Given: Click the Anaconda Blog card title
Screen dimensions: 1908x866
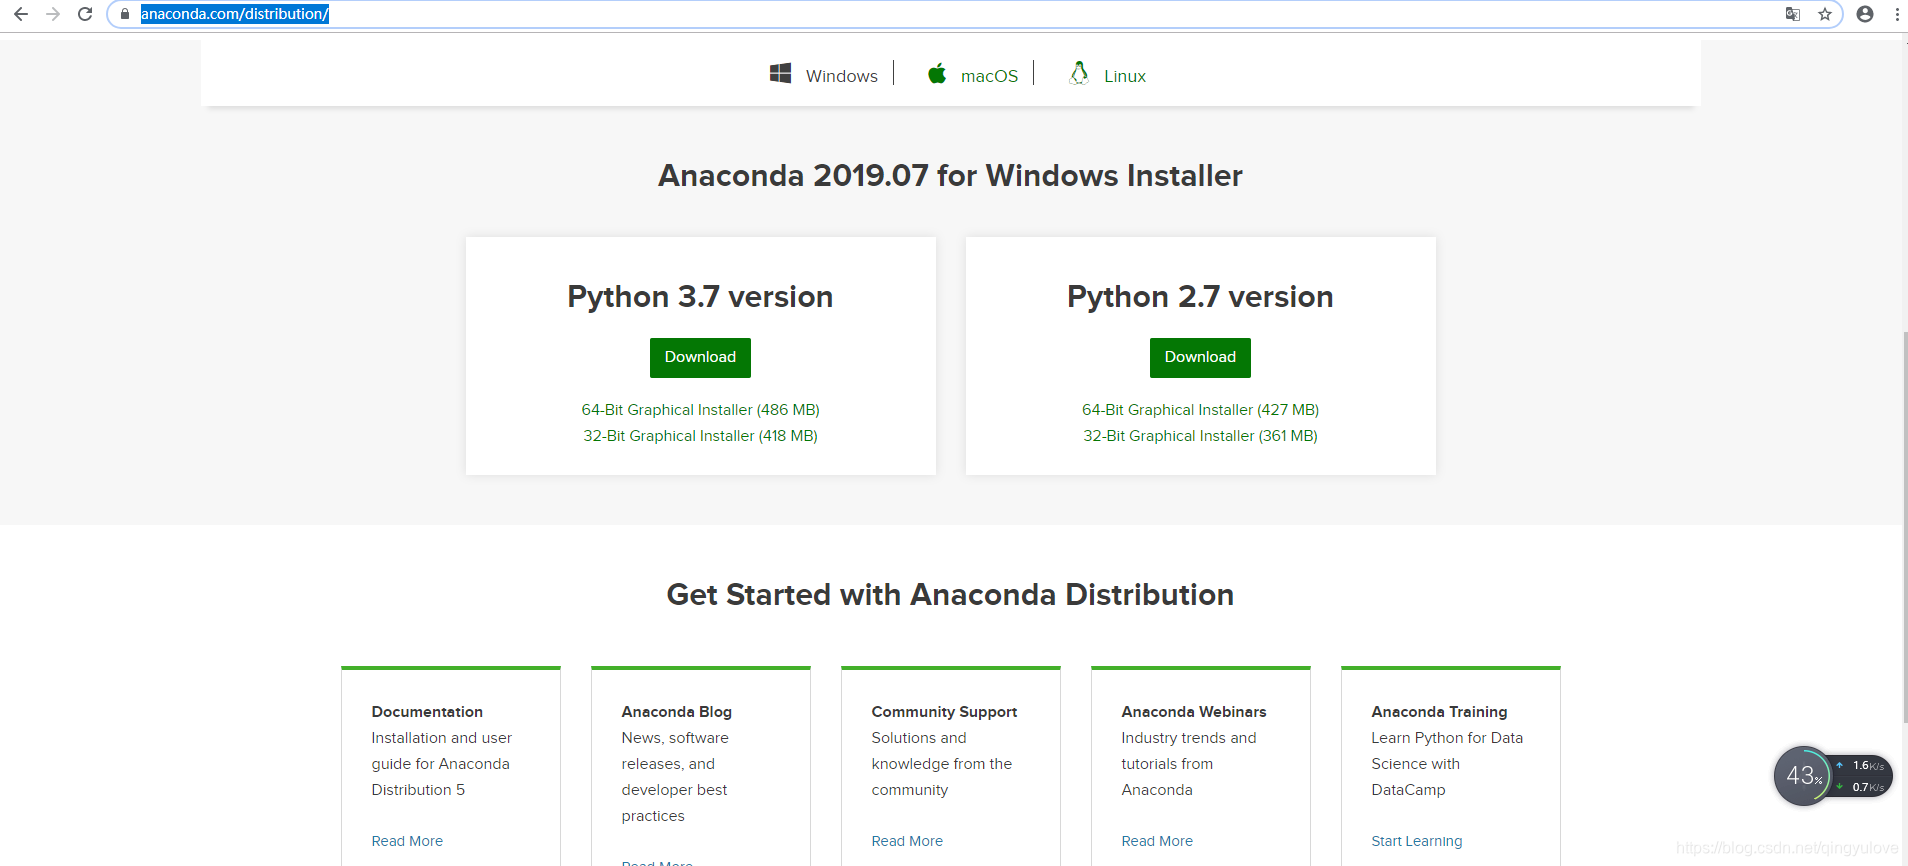Looking at the screenshot, I should (677, 712).
